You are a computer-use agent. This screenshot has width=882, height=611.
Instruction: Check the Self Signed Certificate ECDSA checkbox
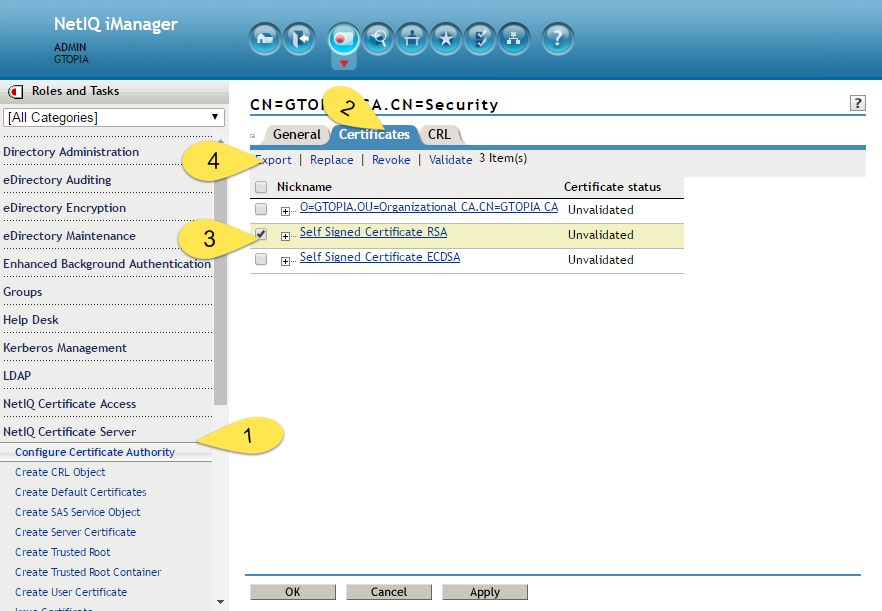coord(263,259)
